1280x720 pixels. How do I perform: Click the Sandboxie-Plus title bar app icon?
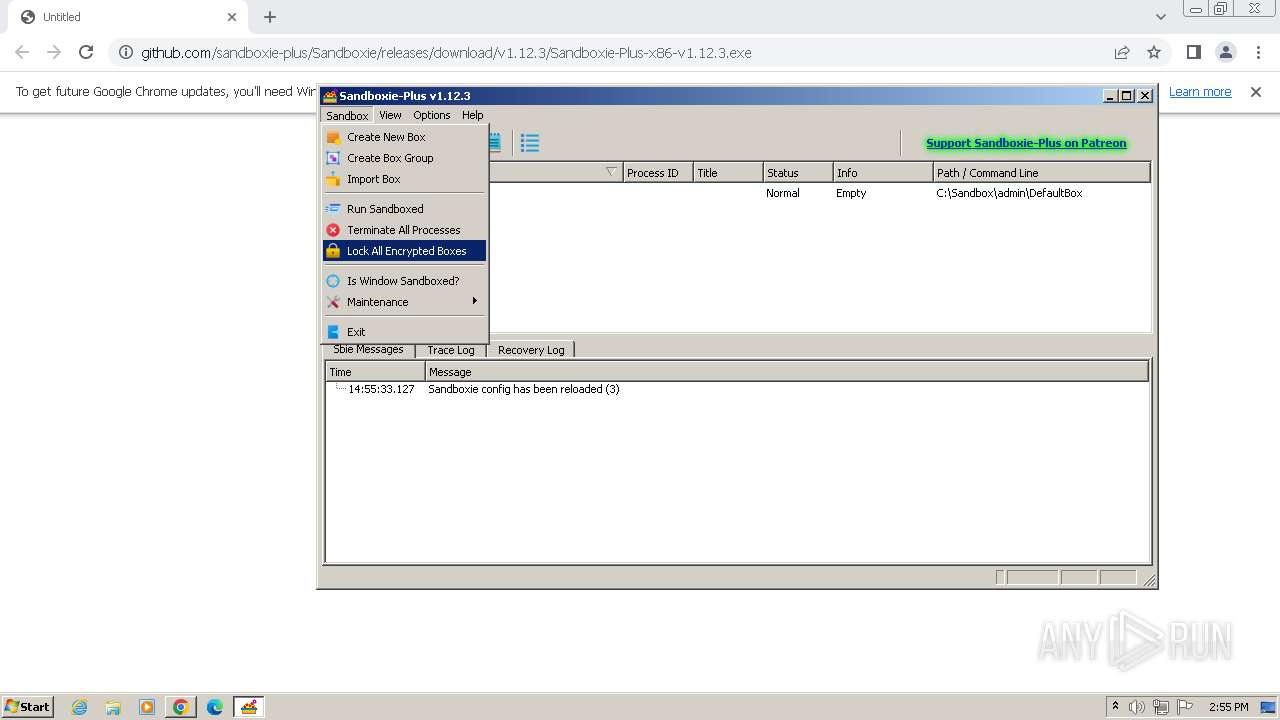coord(329,96)
